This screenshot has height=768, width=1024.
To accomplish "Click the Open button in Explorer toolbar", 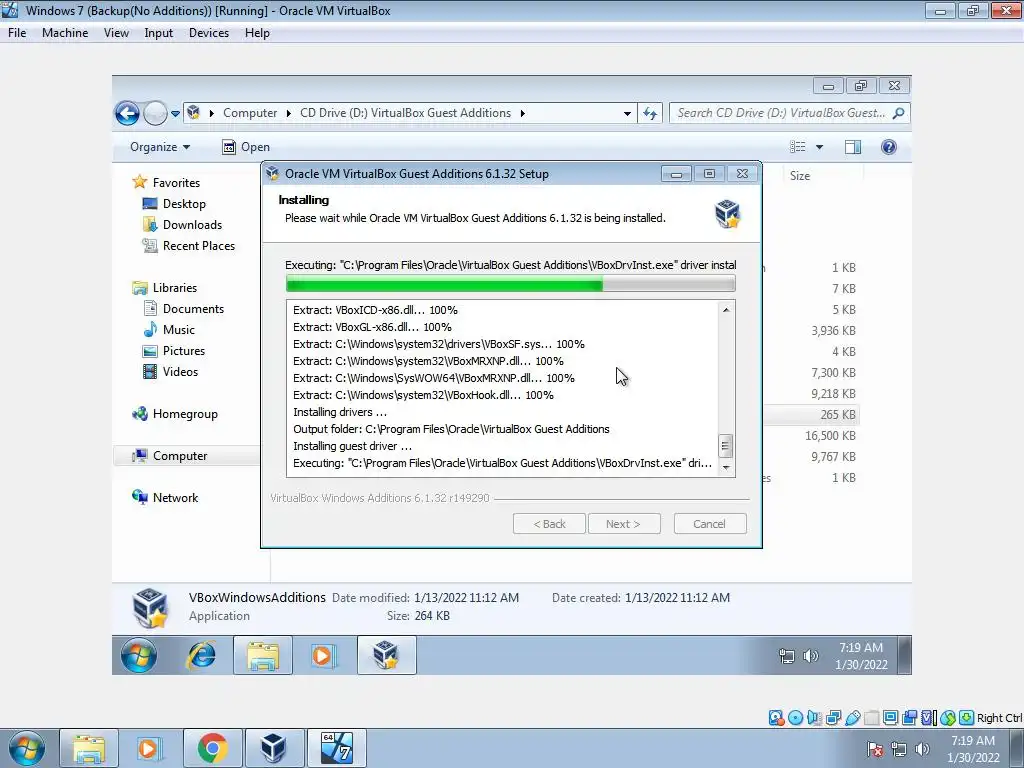I will coord(246,147).
